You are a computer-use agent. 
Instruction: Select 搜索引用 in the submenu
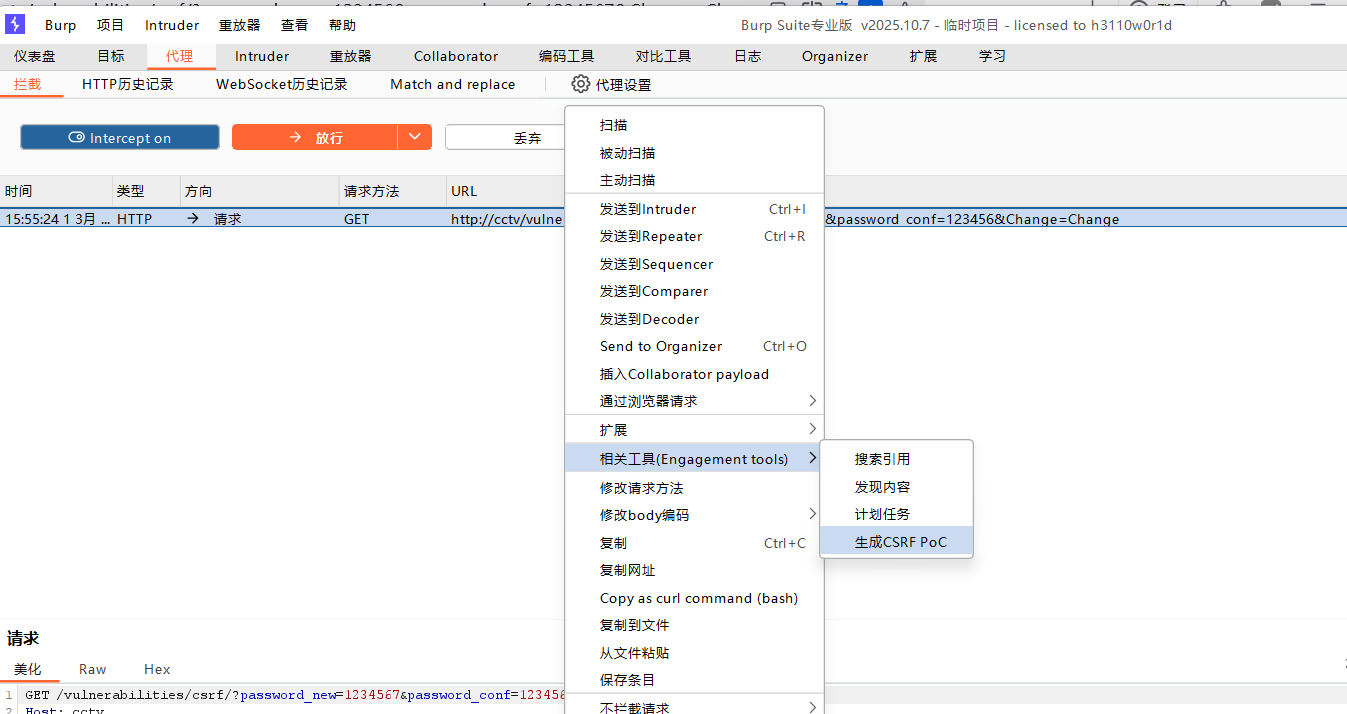896,459
